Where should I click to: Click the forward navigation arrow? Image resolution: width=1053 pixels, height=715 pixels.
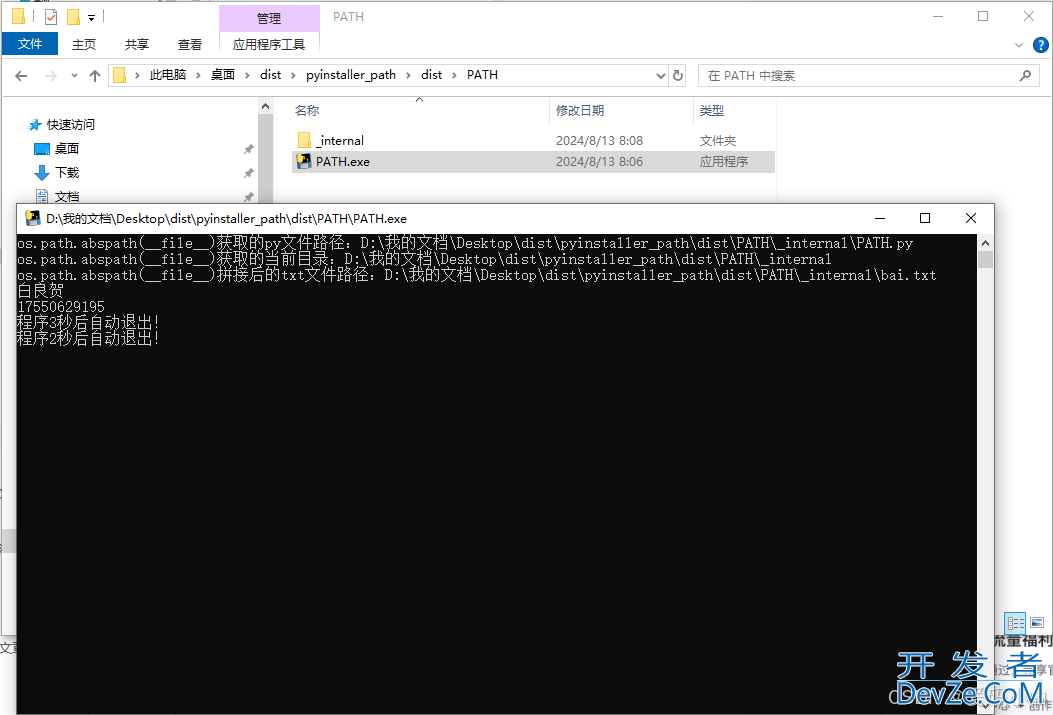[x=50, y=76]
